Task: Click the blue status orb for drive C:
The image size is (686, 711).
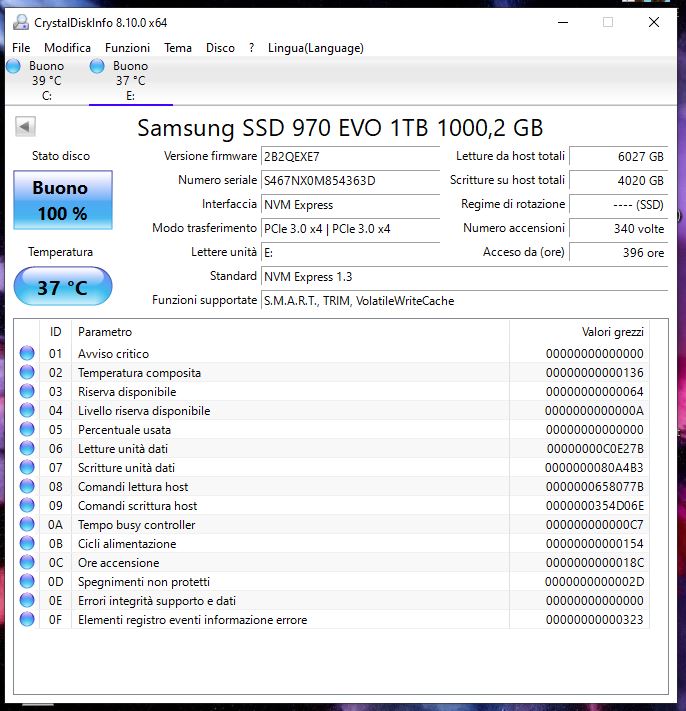Action: pyautogui.click(x=14, y=66)
